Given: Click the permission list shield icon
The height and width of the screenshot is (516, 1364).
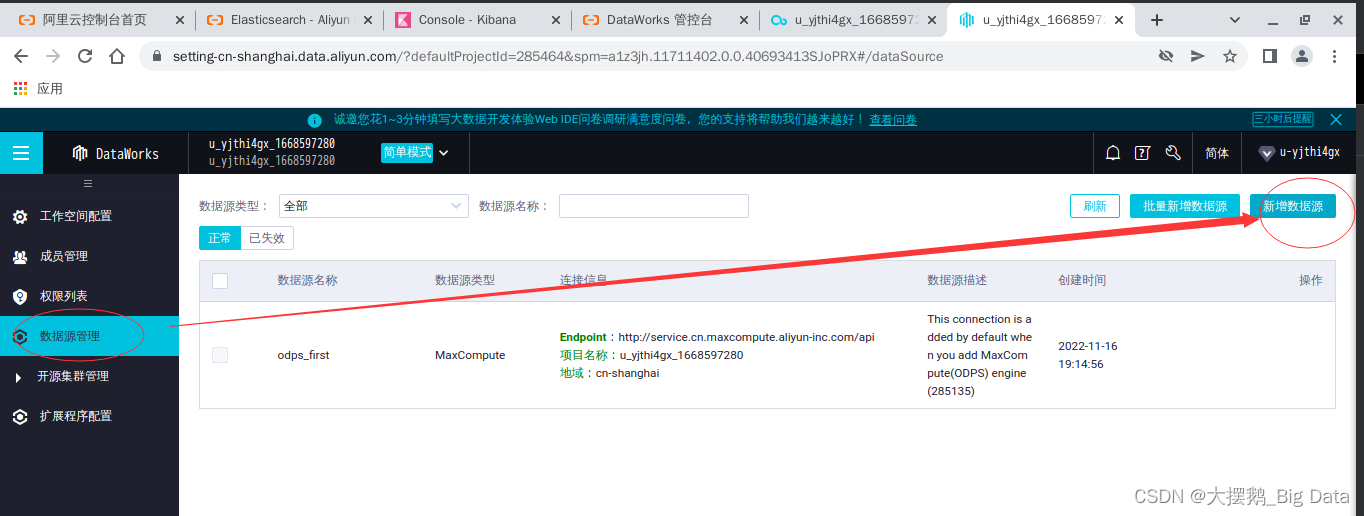Looking at the screenshot, I should pyautogui.click(x=20, y=297).
